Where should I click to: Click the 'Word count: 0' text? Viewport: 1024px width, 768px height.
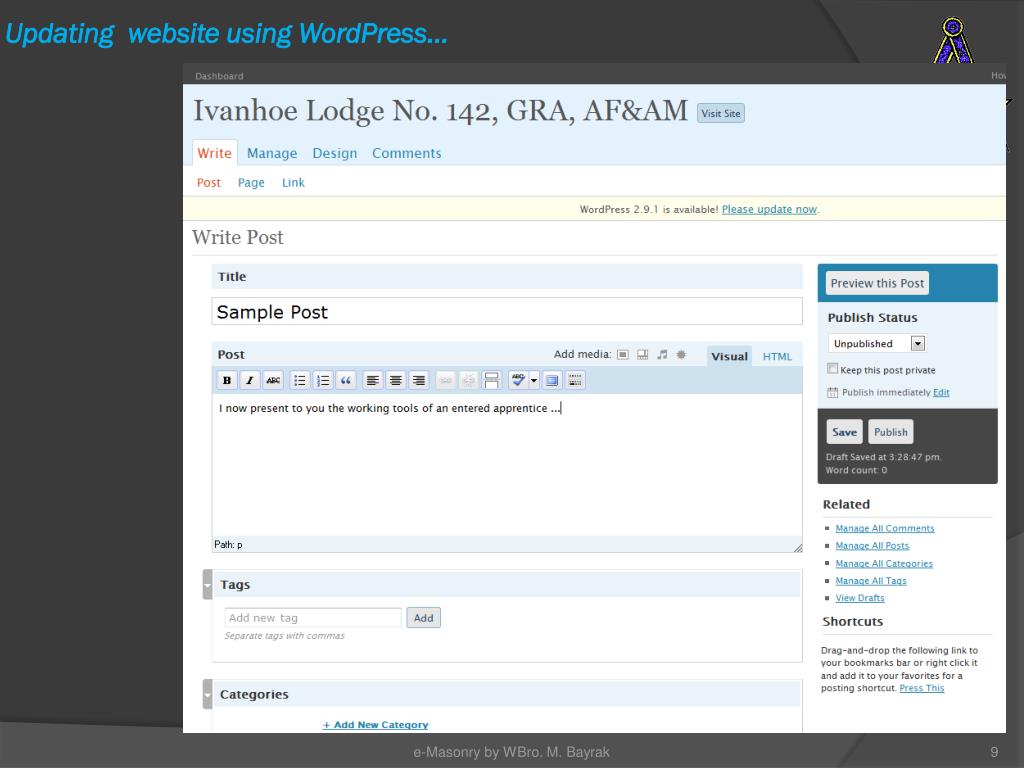(856, 470)
